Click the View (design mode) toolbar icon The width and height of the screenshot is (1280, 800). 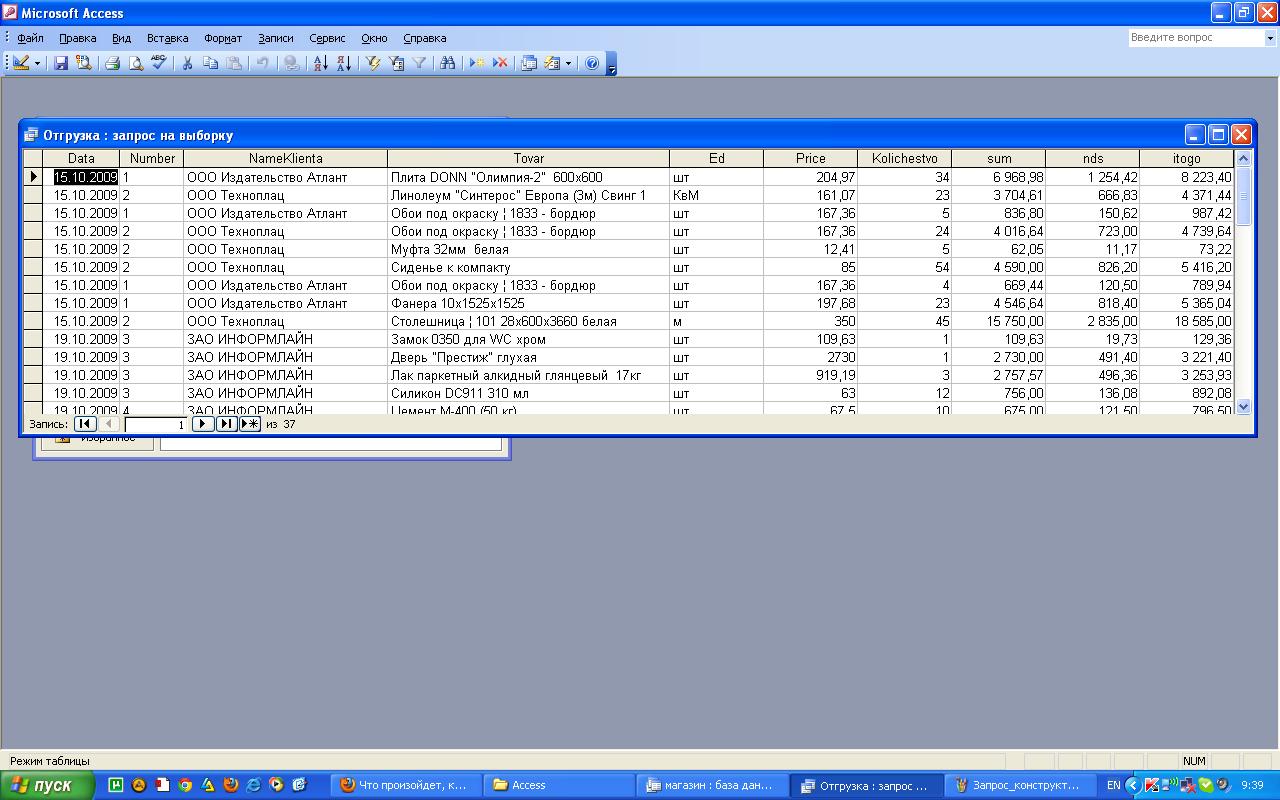click(x=21, y=62)
